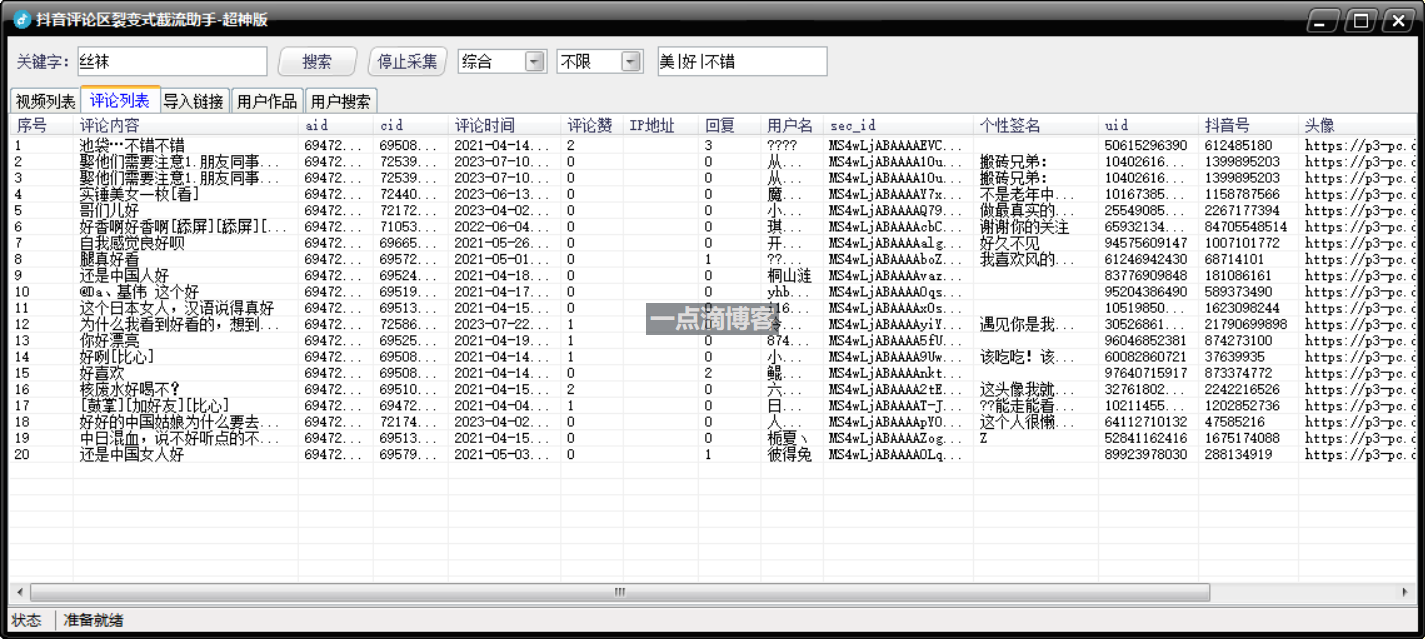Select the comment "好喜欢"
The height and width of the screenshot is (639, 1425).
click(x=102, y=373)
